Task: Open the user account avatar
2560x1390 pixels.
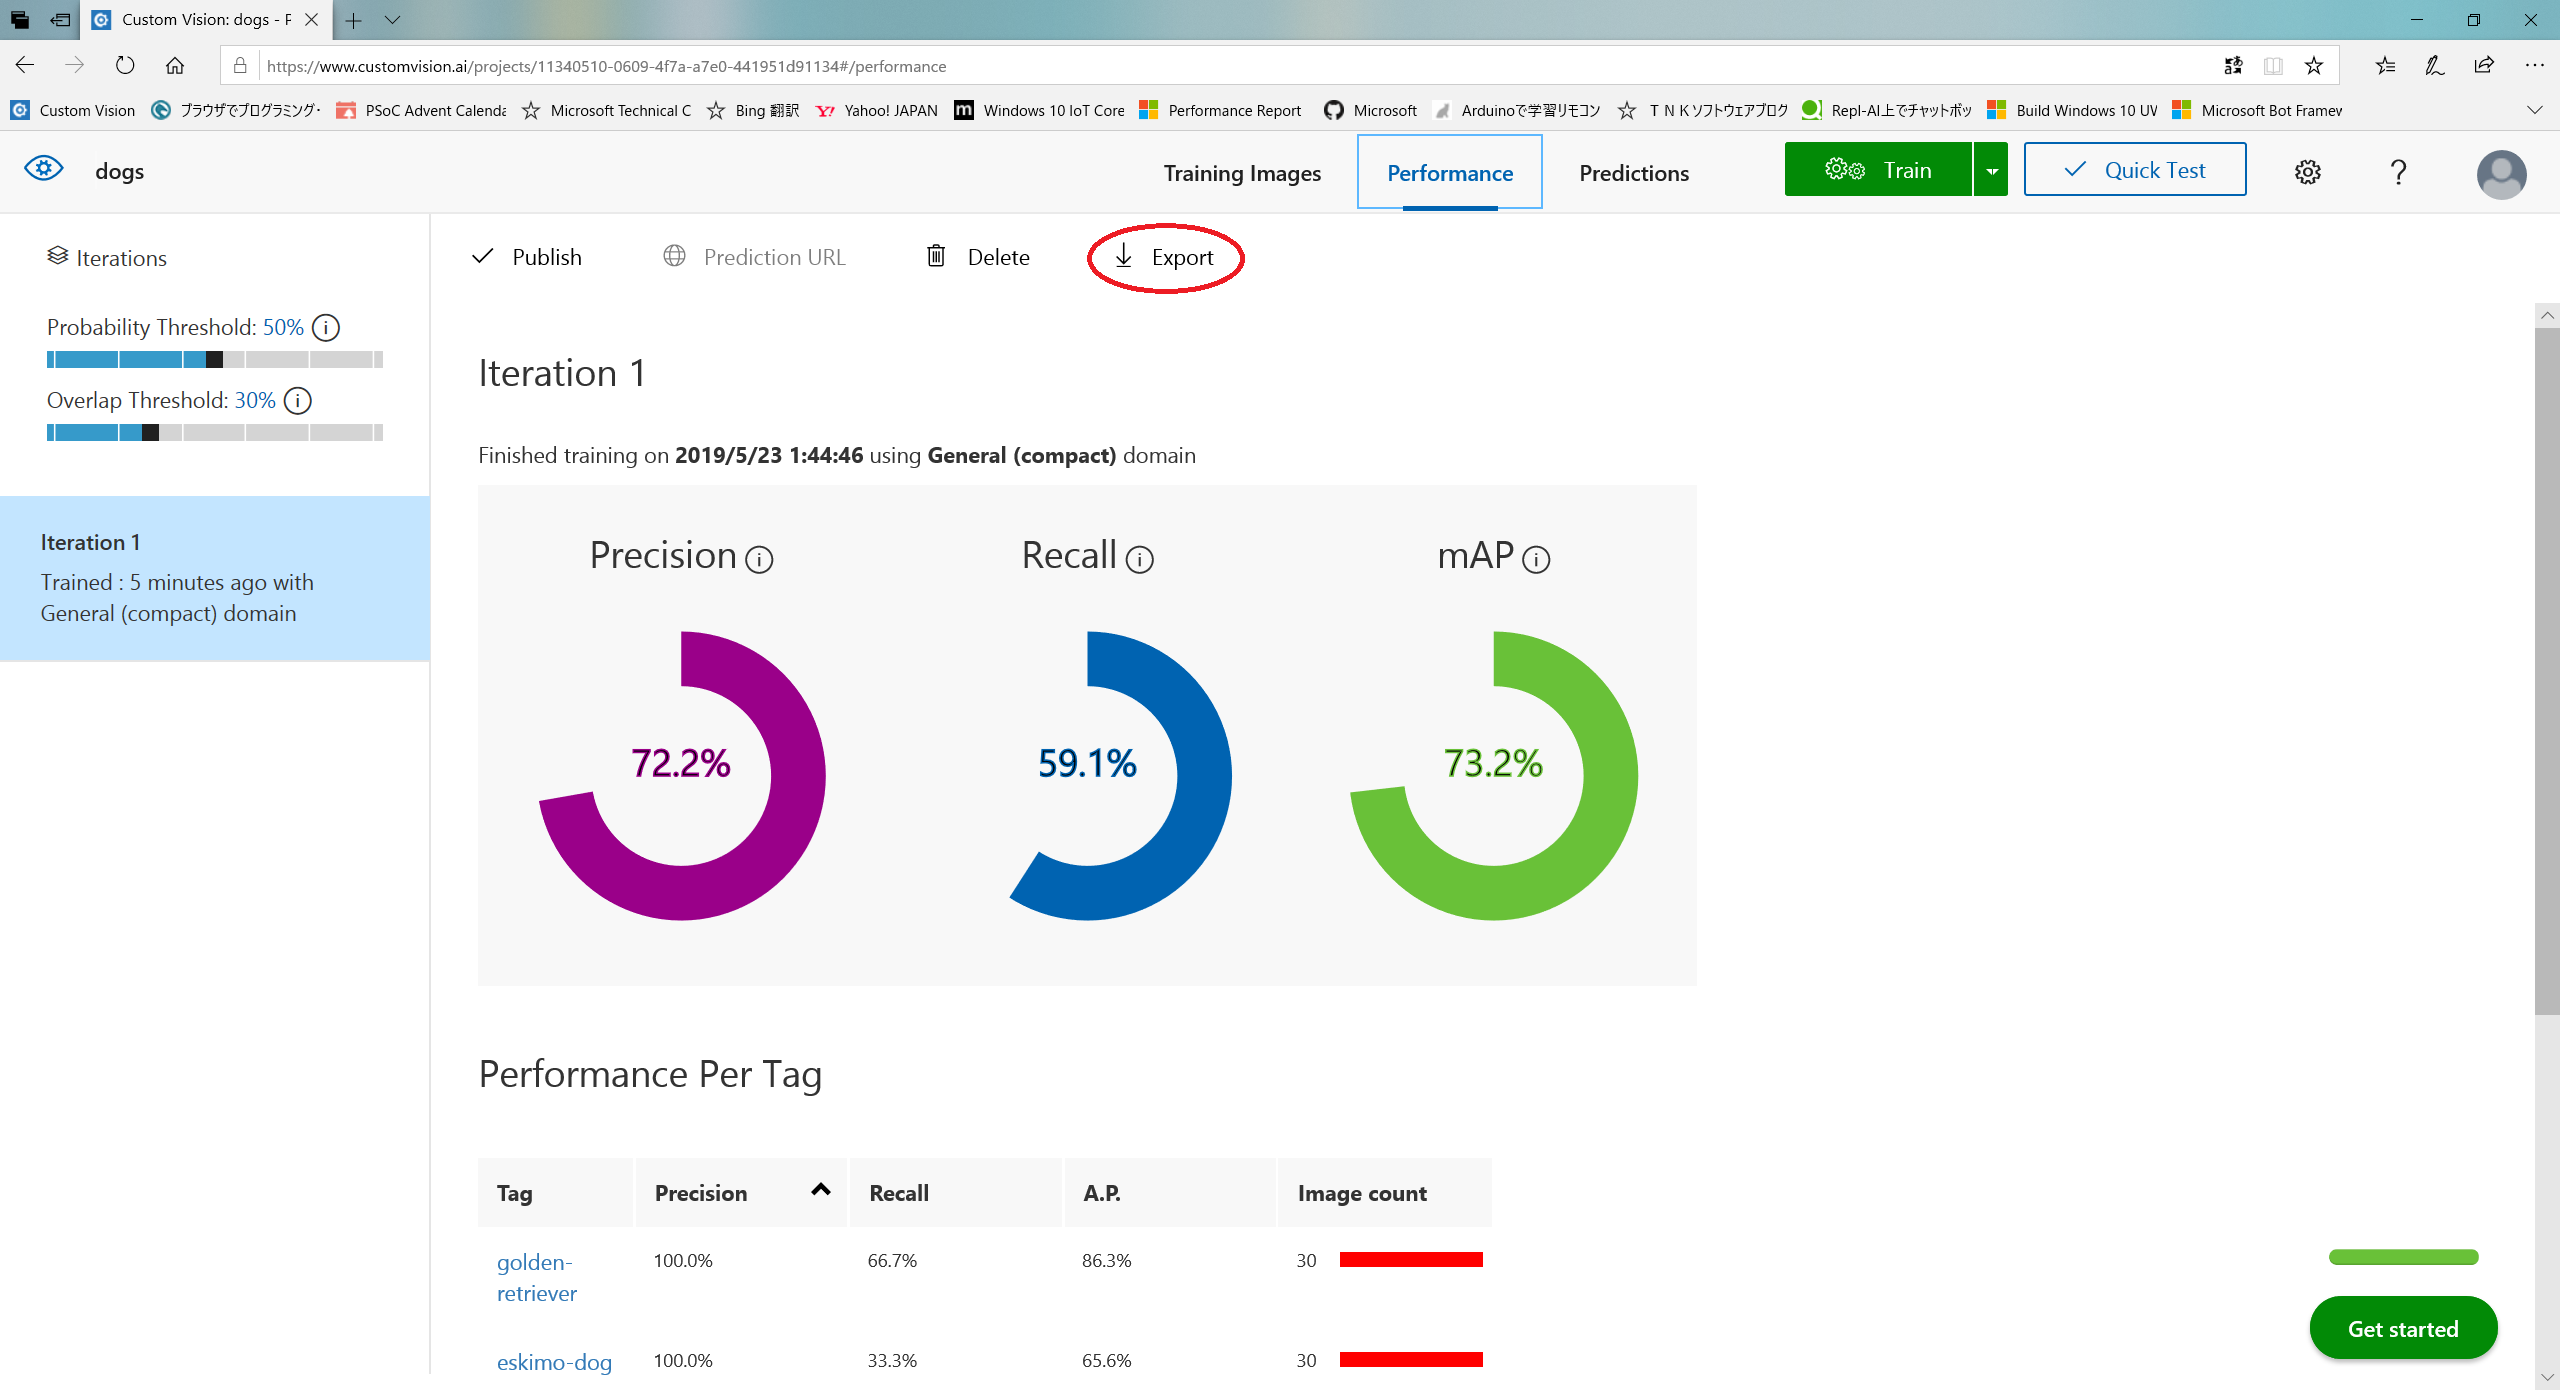Action: [2501, 174]
